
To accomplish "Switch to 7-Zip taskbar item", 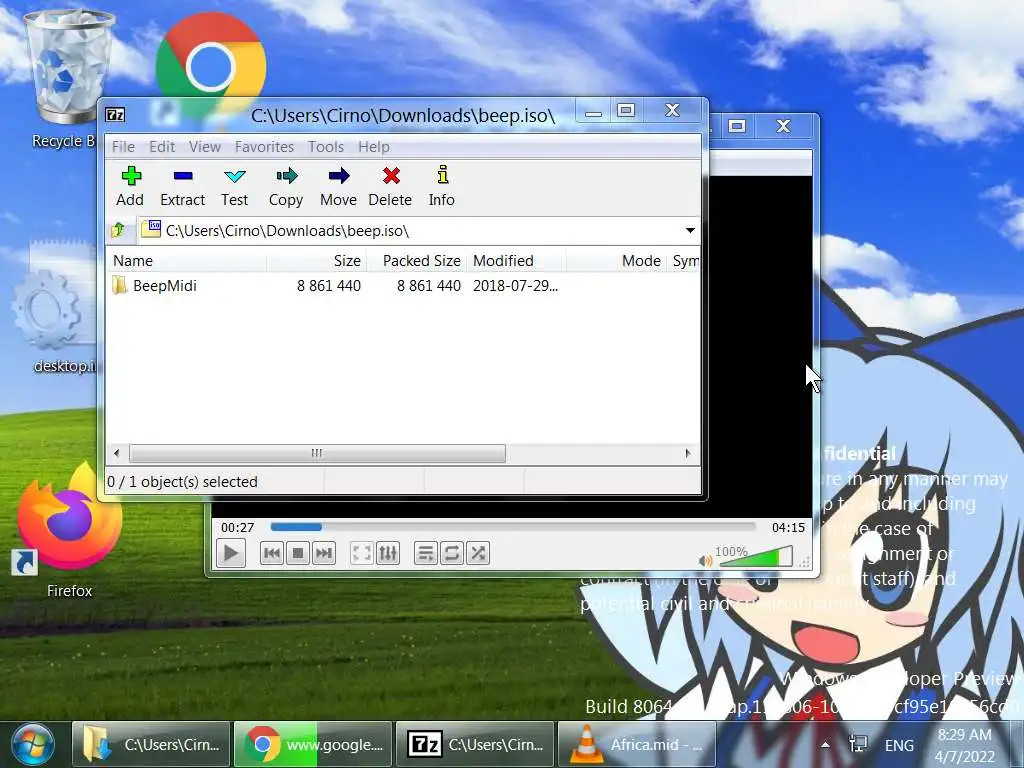I will tap(475, 744).
